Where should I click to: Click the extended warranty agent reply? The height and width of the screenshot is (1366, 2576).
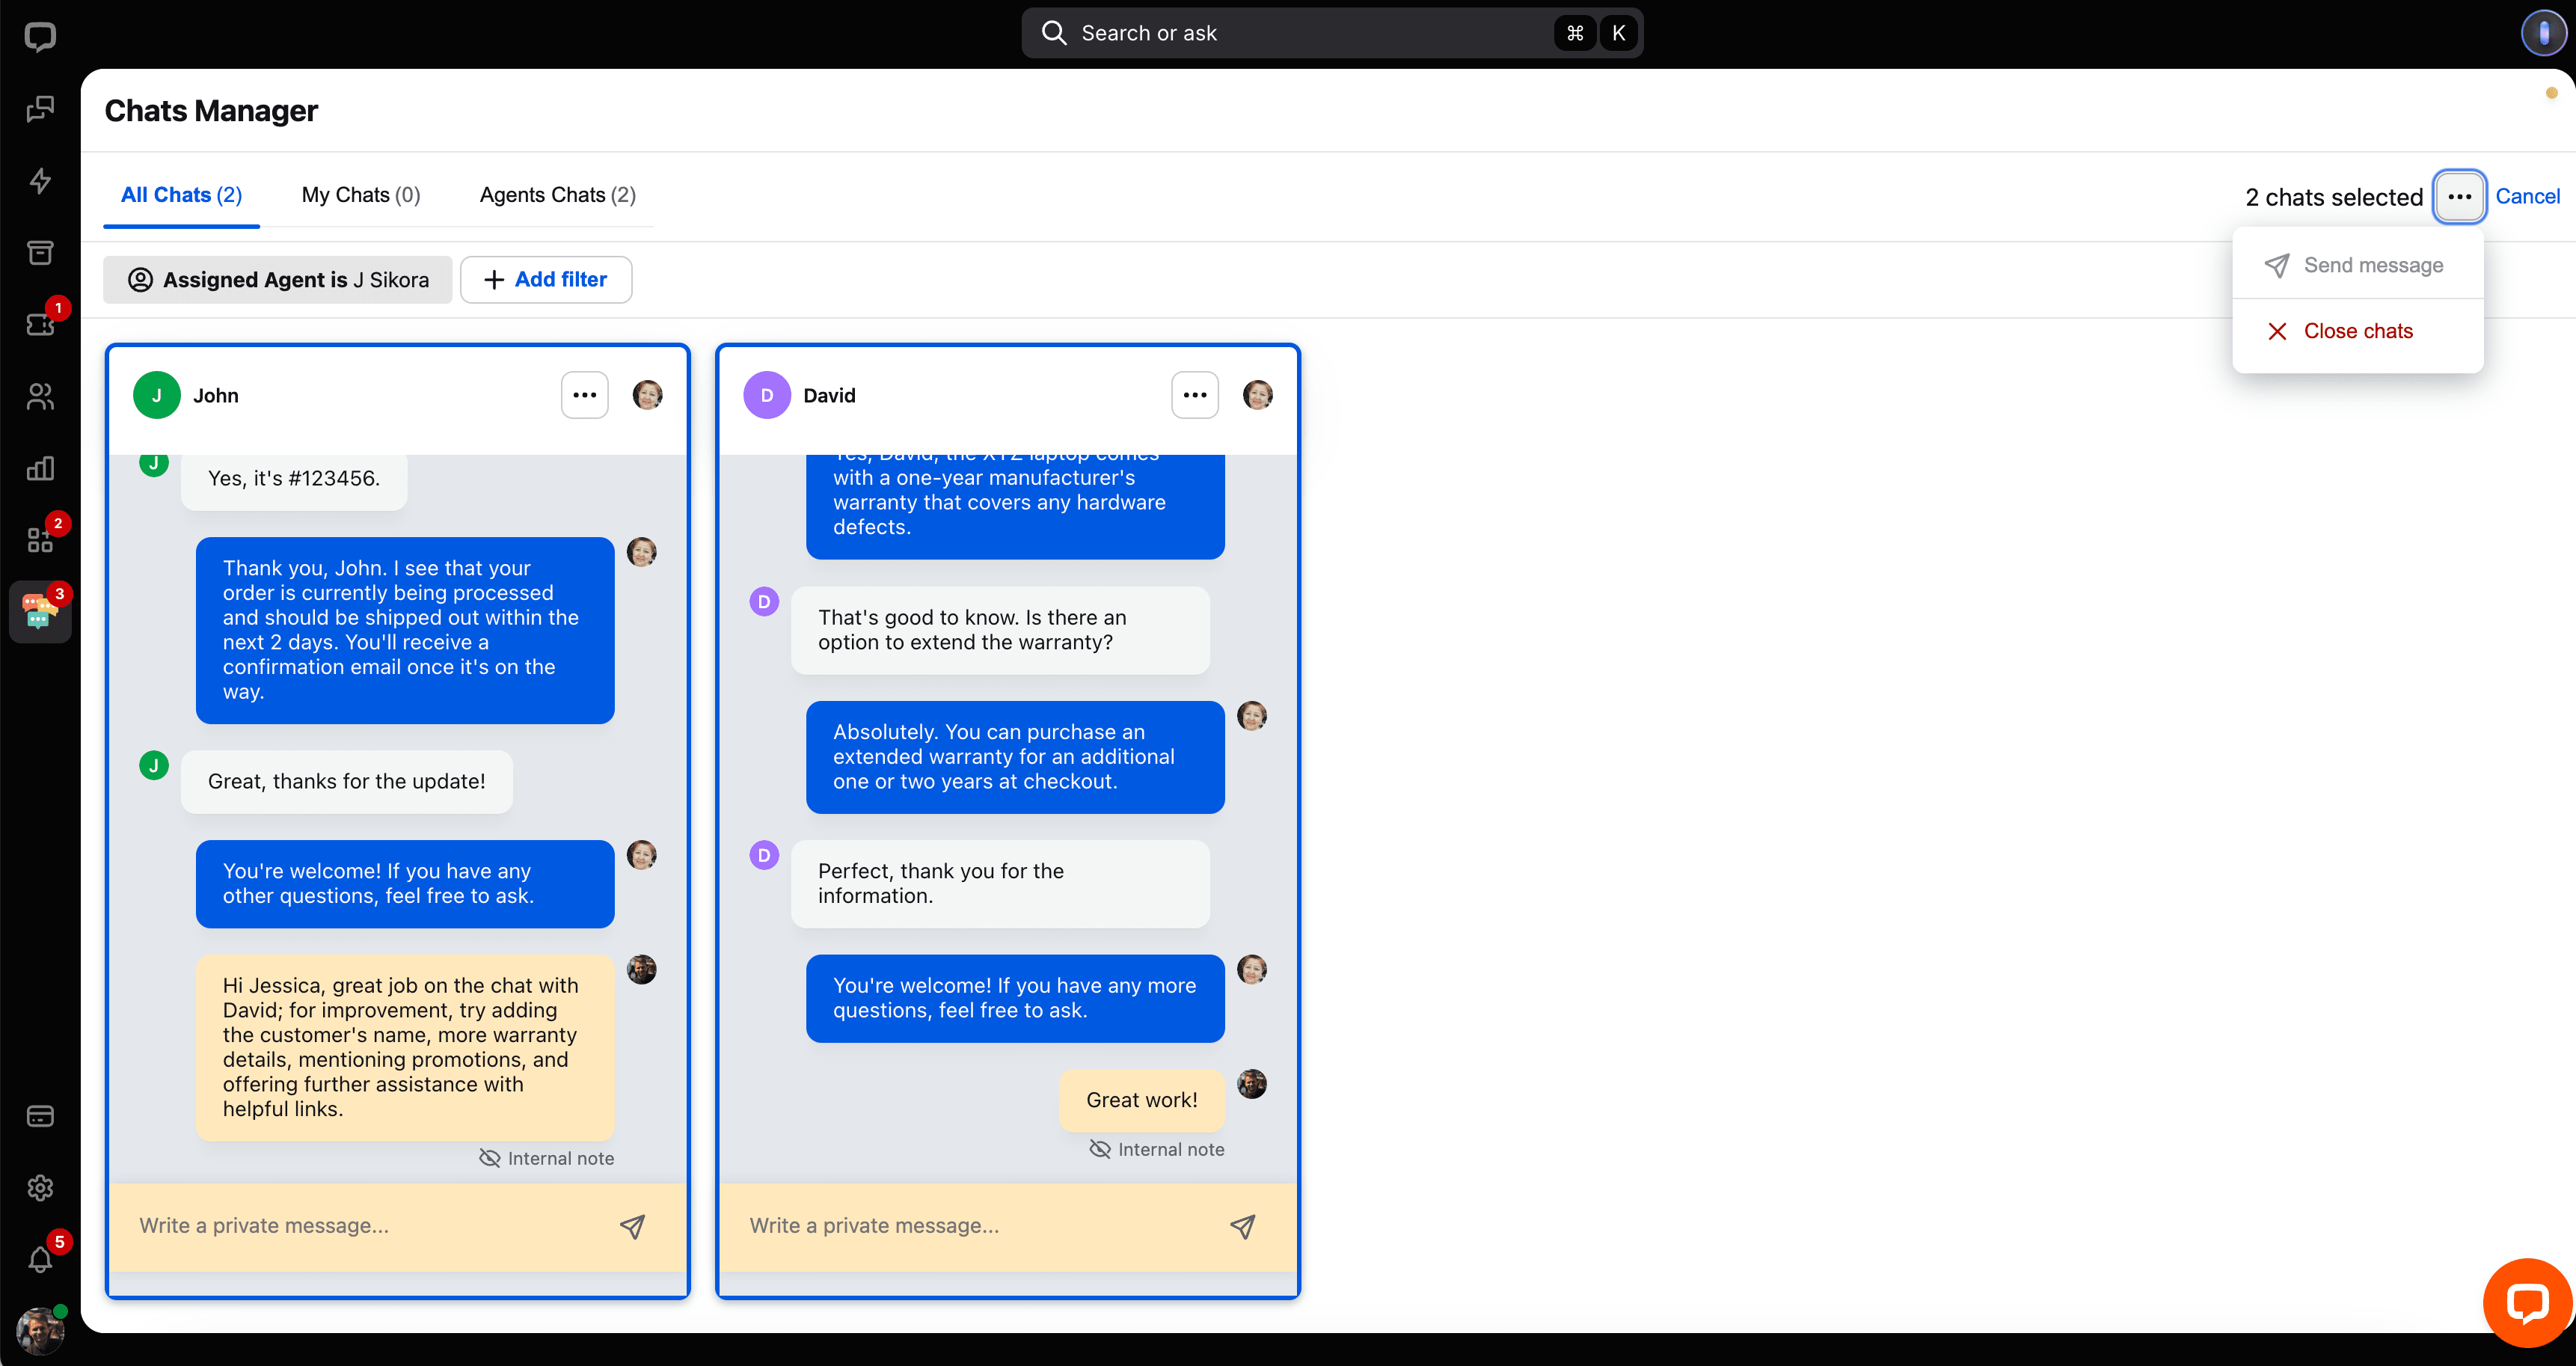click(x=1015, y=757)
